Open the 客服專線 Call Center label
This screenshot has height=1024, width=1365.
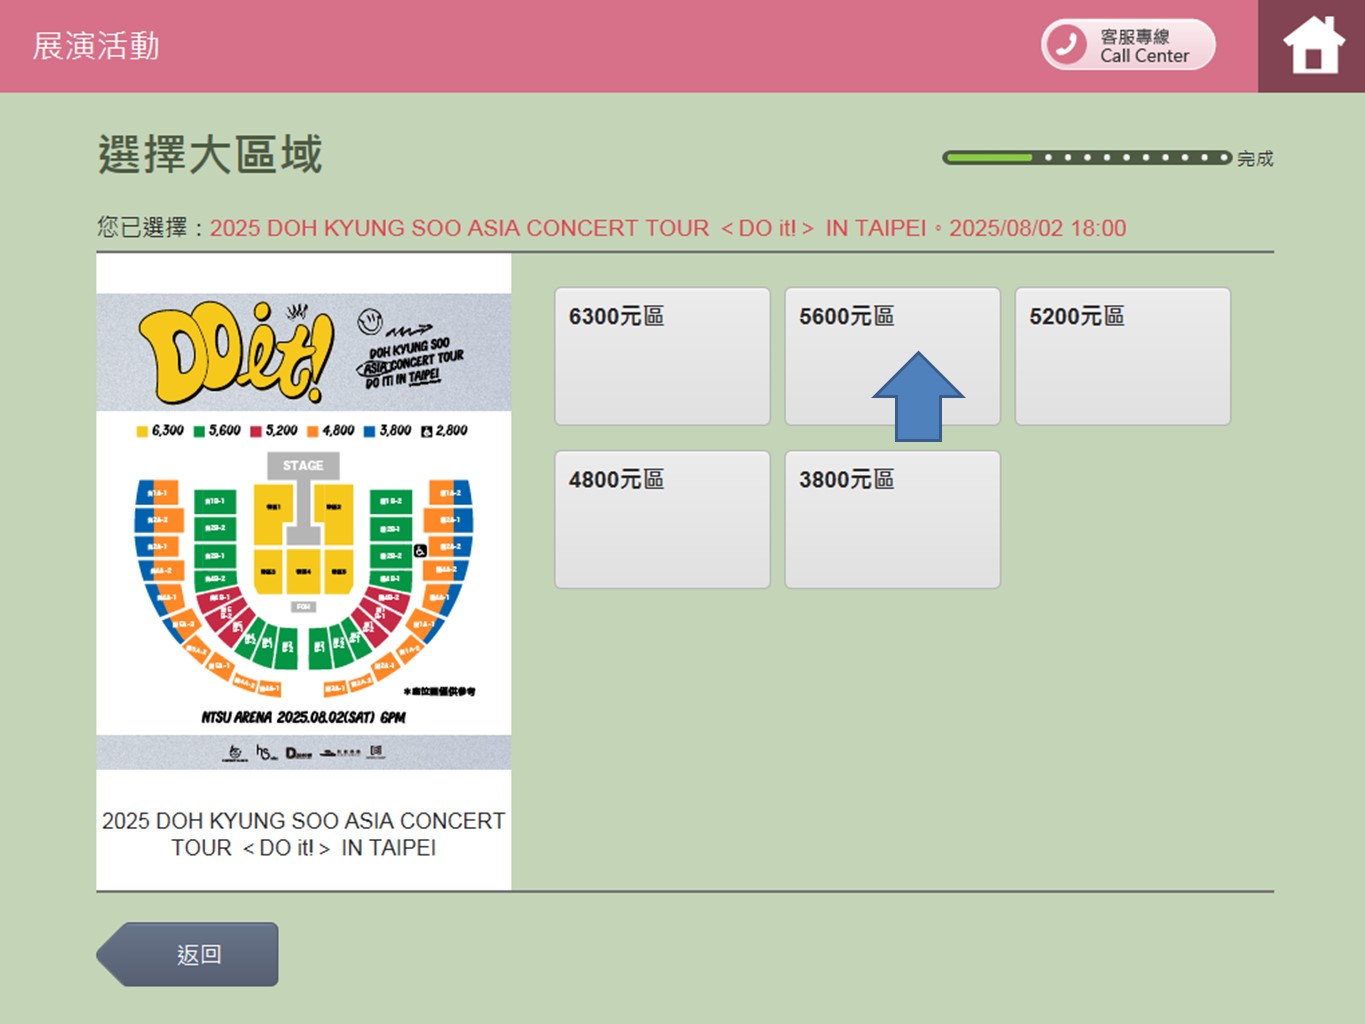(x=1145, y=46)
